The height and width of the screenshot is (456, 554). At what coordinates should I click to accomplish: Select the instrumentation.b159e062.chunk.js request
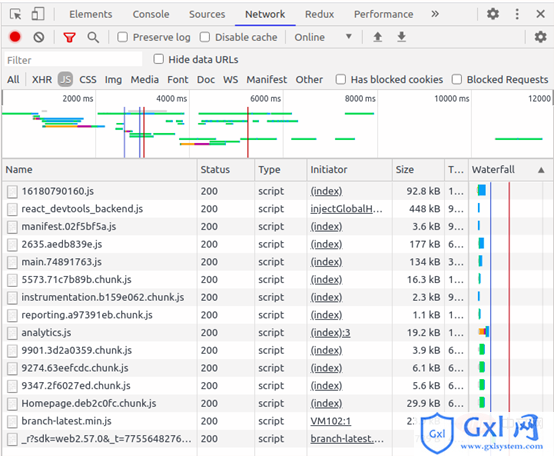click(102, 297)
